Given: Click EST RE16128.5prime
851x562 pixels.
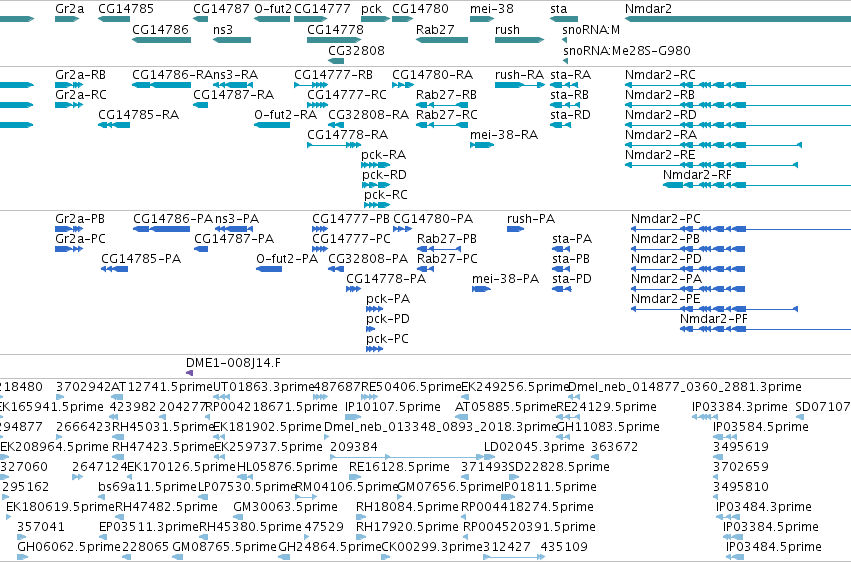Looking at the screenshot, I should click(353, 477).
